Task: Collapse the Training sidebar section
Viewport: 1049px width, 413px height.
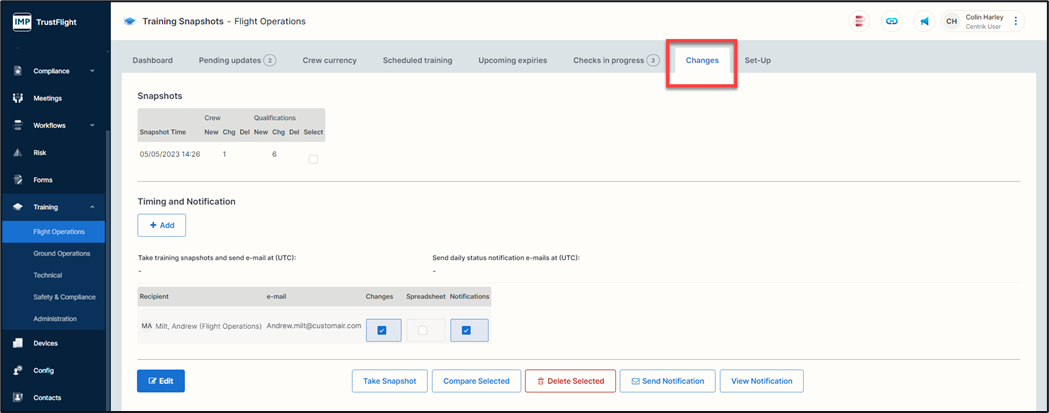Action: (x=92, y=207)
